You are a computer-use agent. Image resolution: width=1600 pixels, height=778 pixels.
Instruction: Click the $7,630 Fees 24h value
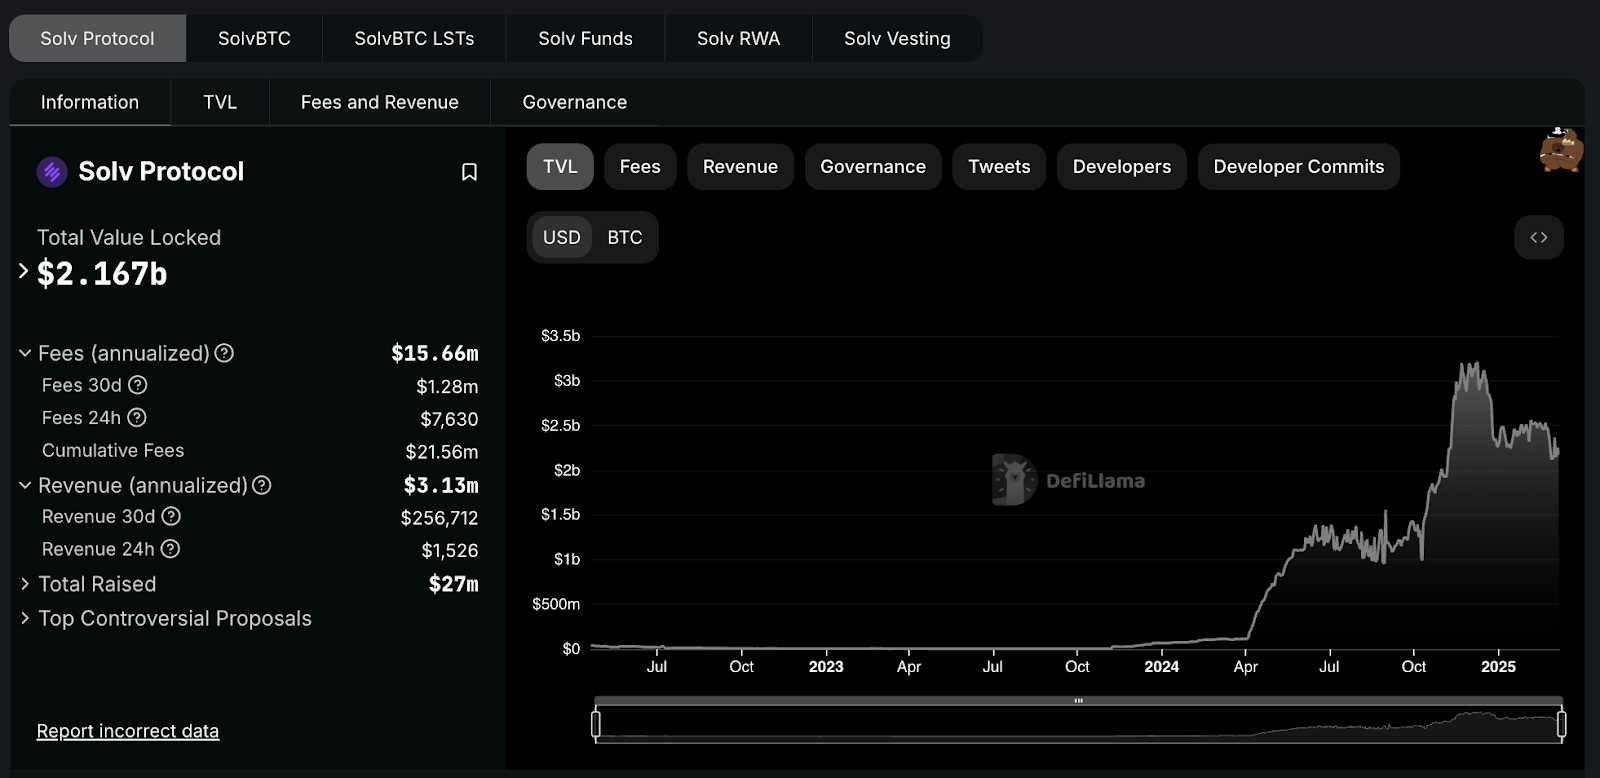(449, 419)
